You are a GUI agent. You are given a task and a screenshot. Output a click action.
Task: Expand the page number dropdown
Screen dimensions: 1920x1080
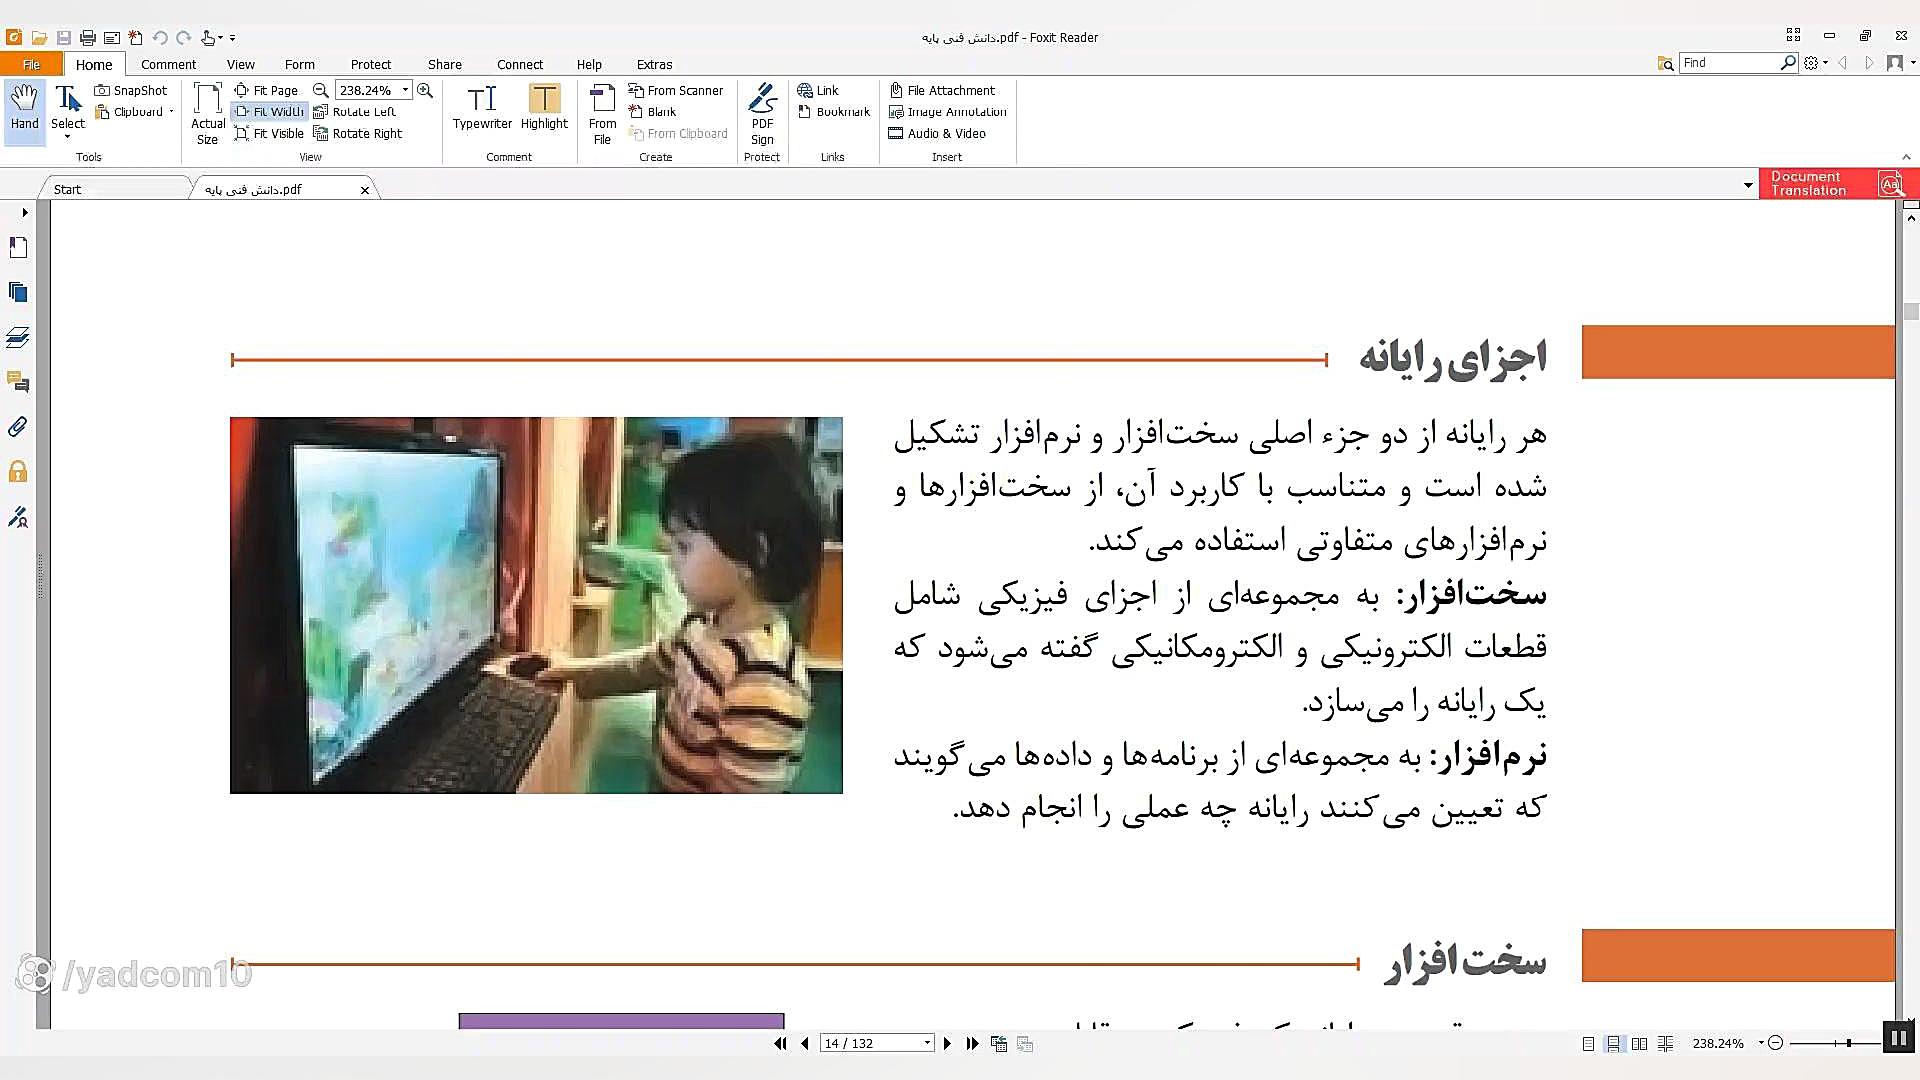pos(927,1043)
